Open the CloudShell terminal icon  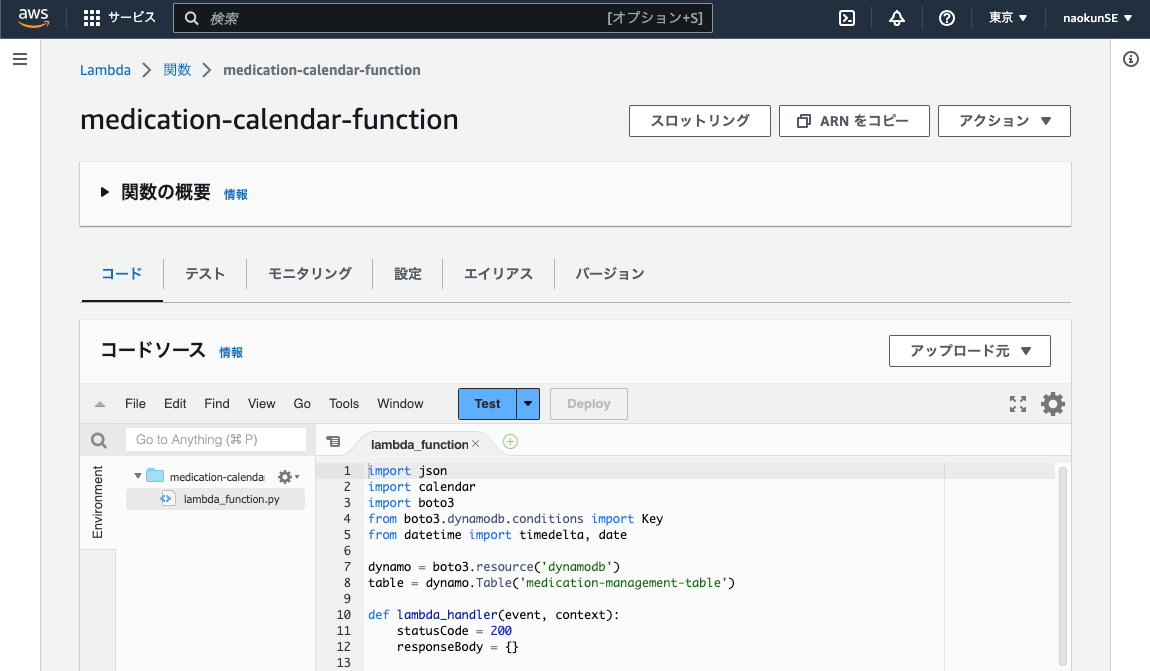847,18
